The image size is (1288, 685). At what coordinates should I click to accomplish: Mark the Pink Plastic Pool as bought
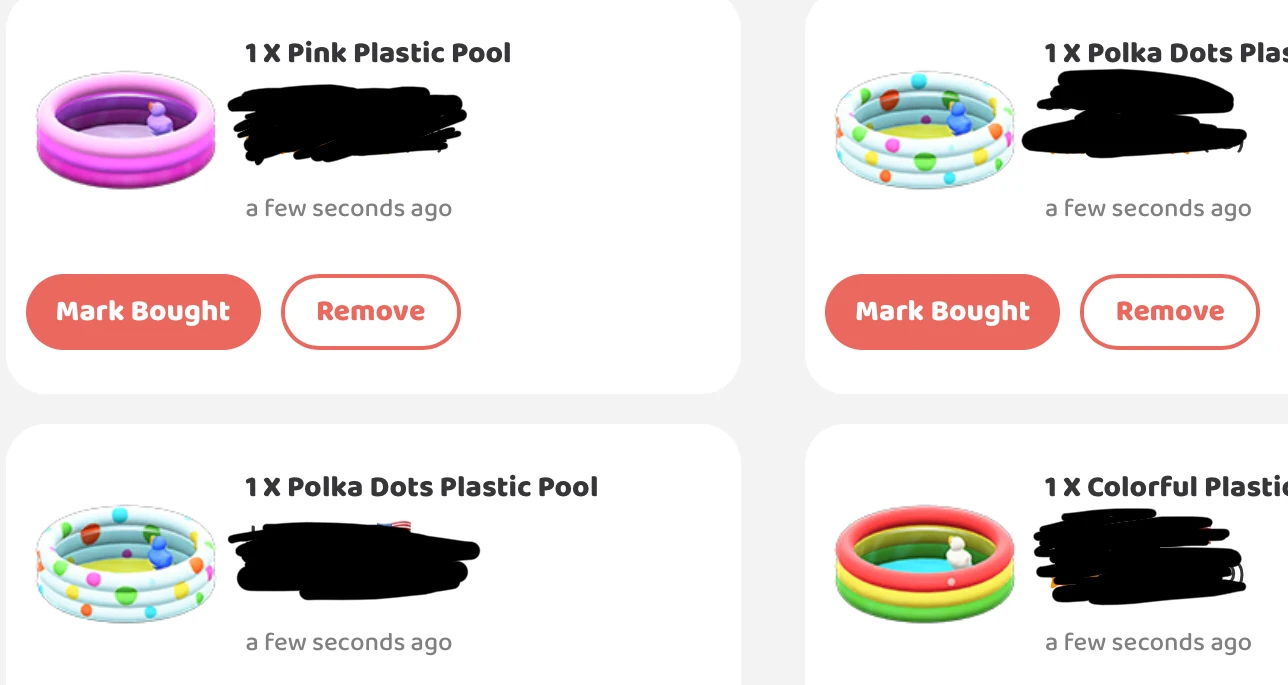(x=143, y=312)
